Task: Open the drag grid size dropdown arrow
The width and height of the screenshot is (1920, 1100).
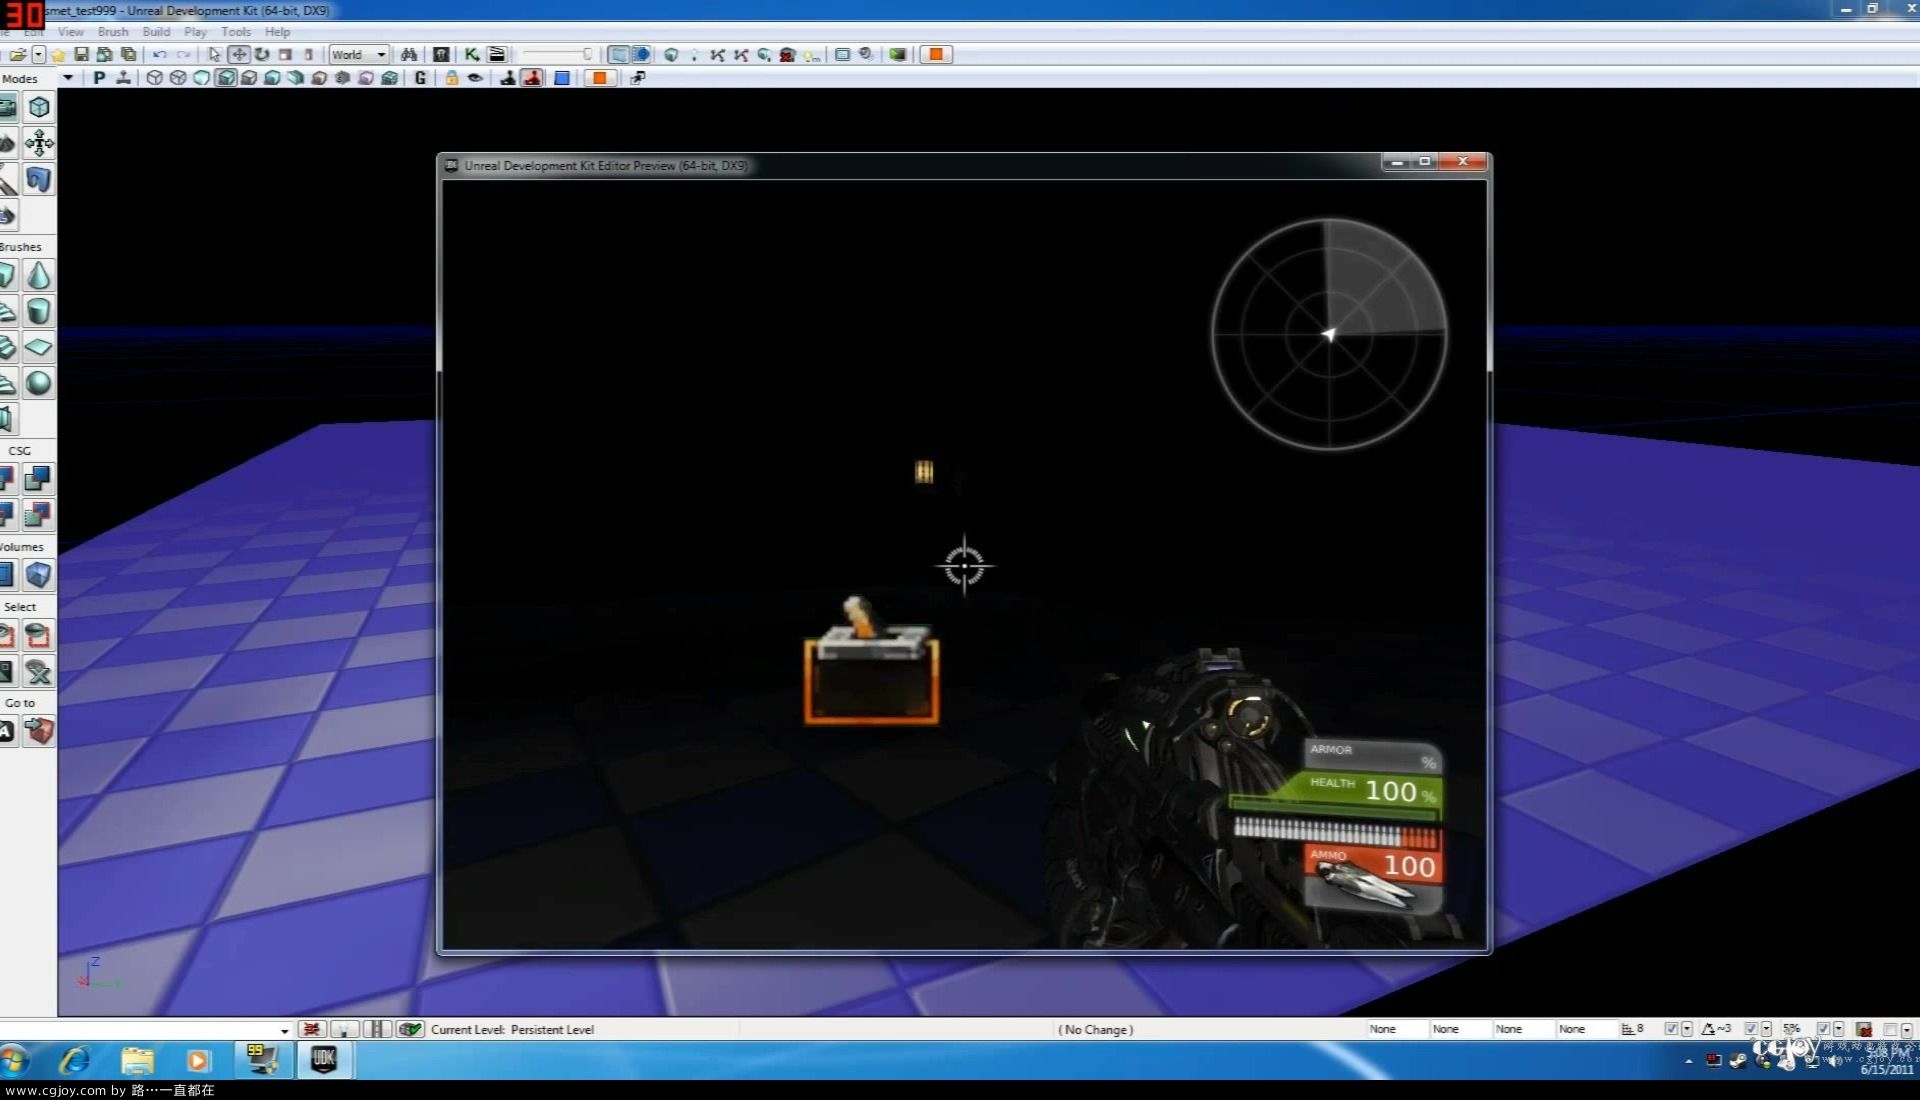Action: tap(1687, 1029)
